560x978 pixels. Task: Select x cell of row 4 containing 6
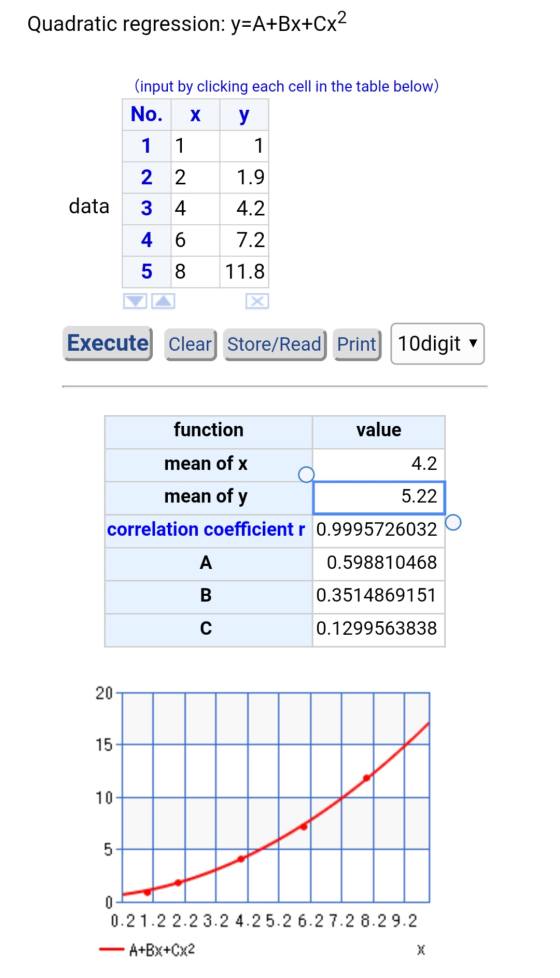tap(195, 240)
